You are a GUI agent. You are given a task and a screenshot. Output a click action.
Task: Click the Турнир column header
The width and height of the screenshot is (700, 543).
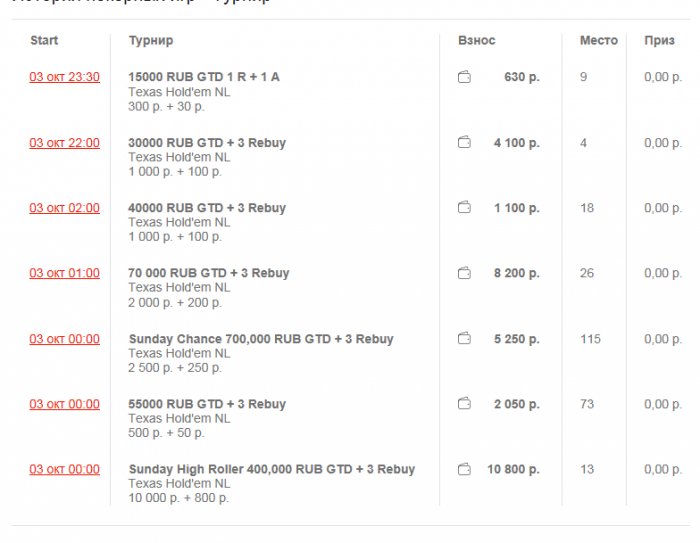(x=151, y=41)
